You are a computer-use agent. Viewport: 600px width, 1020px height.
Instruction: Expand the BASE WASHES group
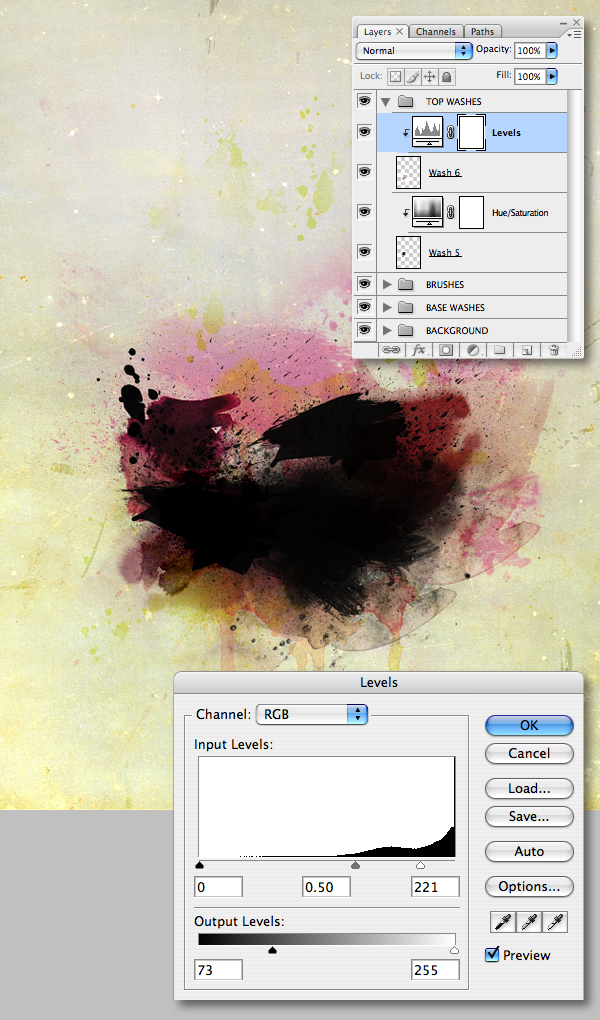click(387, 307)
